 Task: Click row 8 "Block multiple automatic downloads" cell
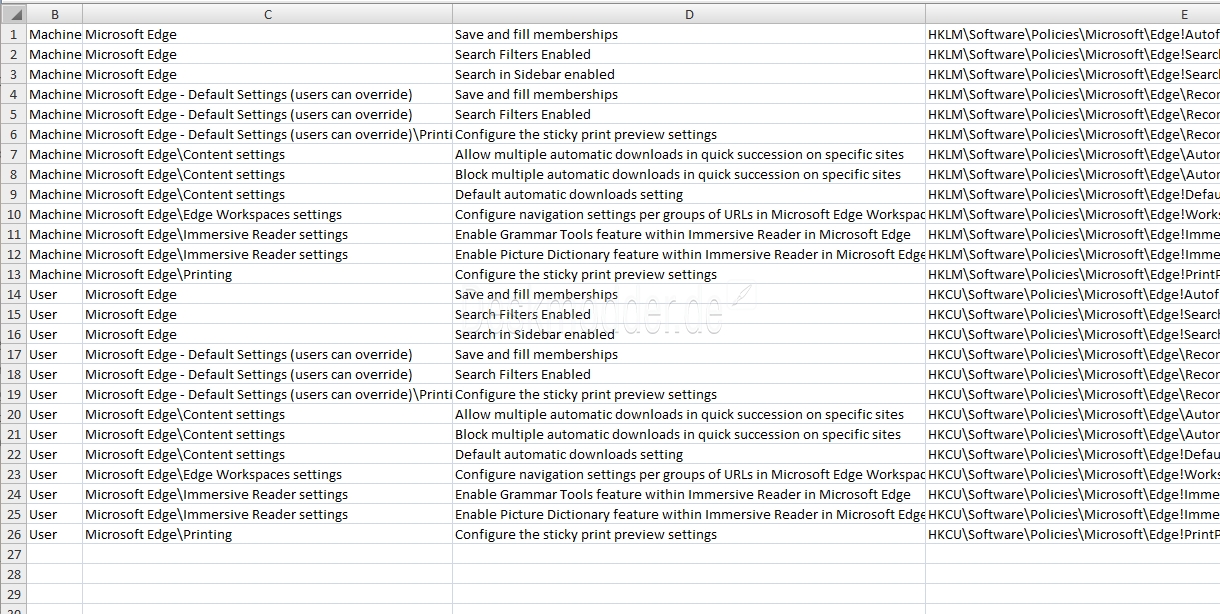click(689, 174)
